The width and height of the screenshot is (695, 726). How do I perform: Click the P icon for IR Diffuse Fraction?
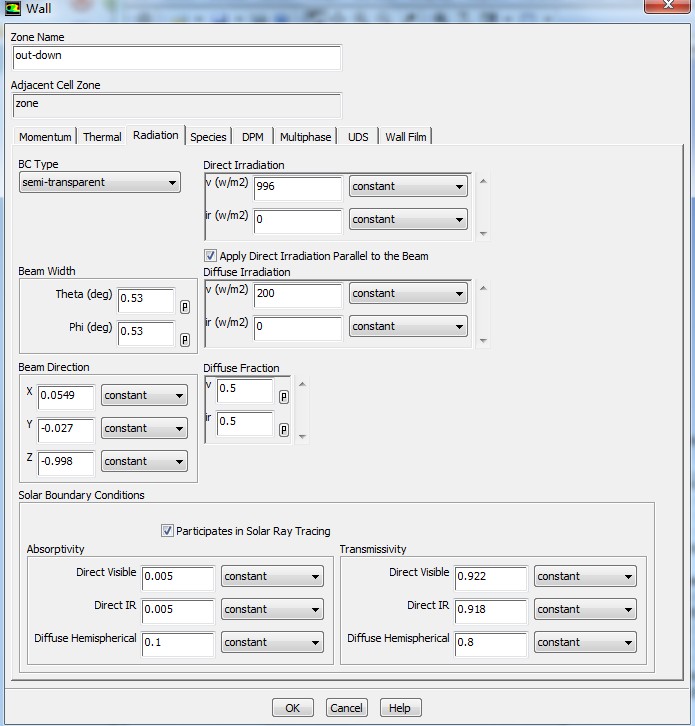point(284,430)
